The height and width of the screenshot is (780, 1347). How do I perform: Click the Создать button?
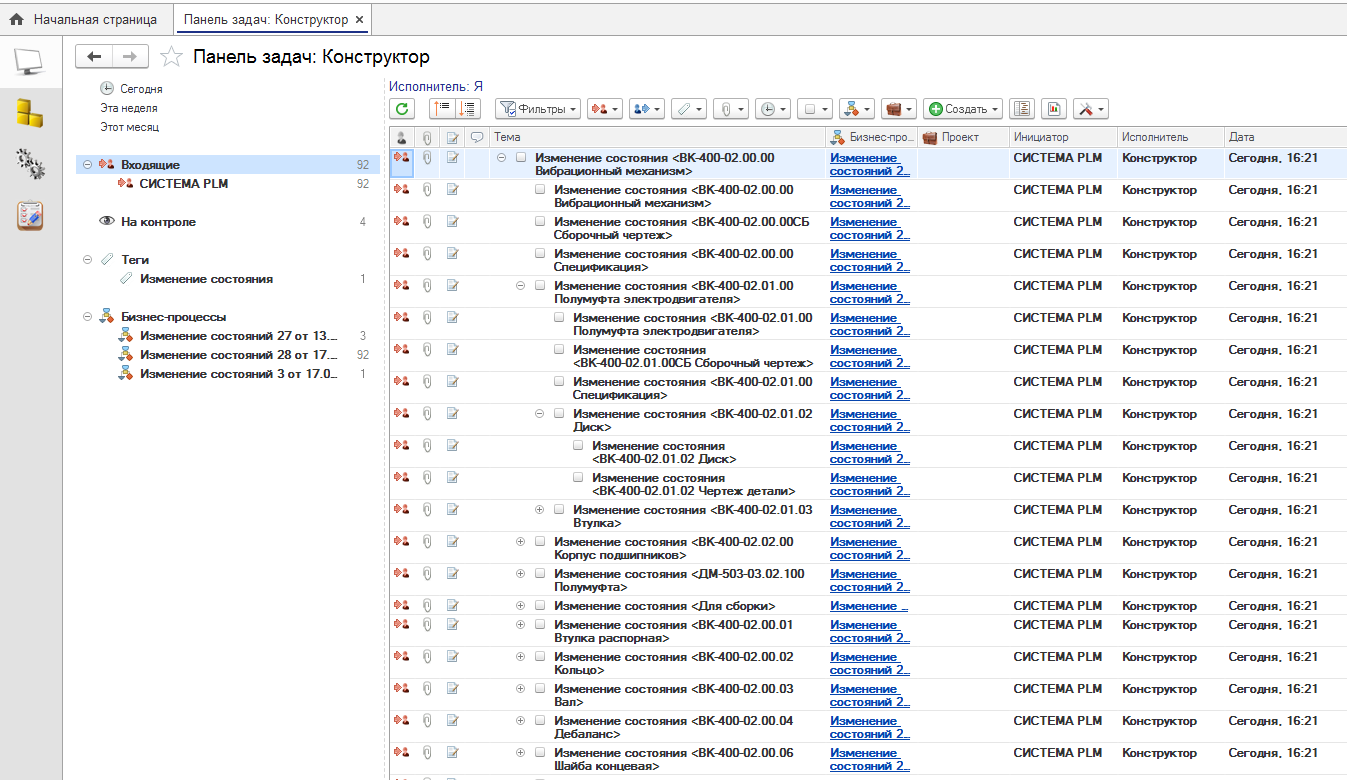962,109
